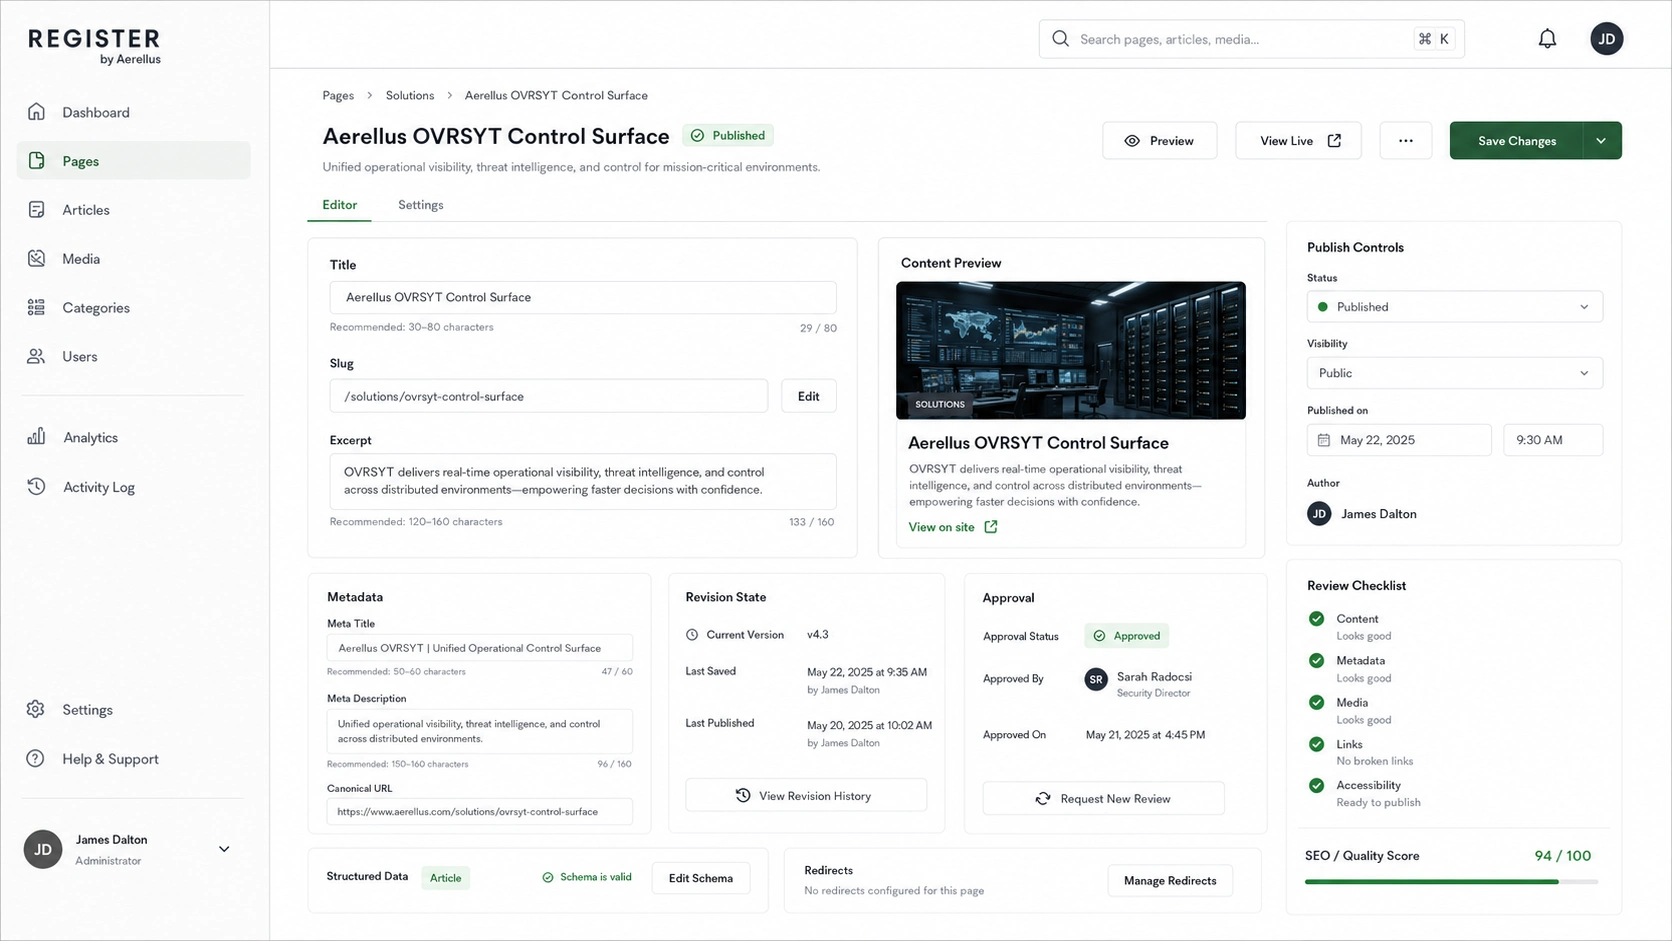Go to Pages in the breadcrumb

point(338,96)
